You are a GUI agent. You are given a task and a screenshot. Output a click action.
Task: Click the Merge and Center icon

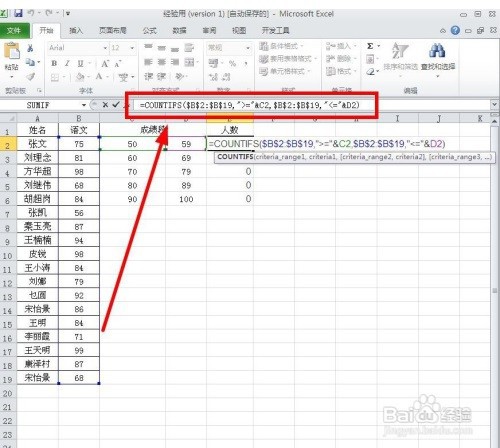pos(189,62)
